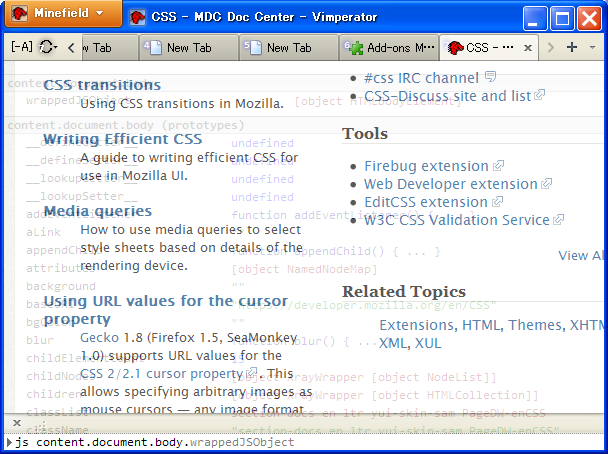Viewport: 608px width, 454px height.
Task: Click the triangle prompt before js command
Action: coord(9,442)
